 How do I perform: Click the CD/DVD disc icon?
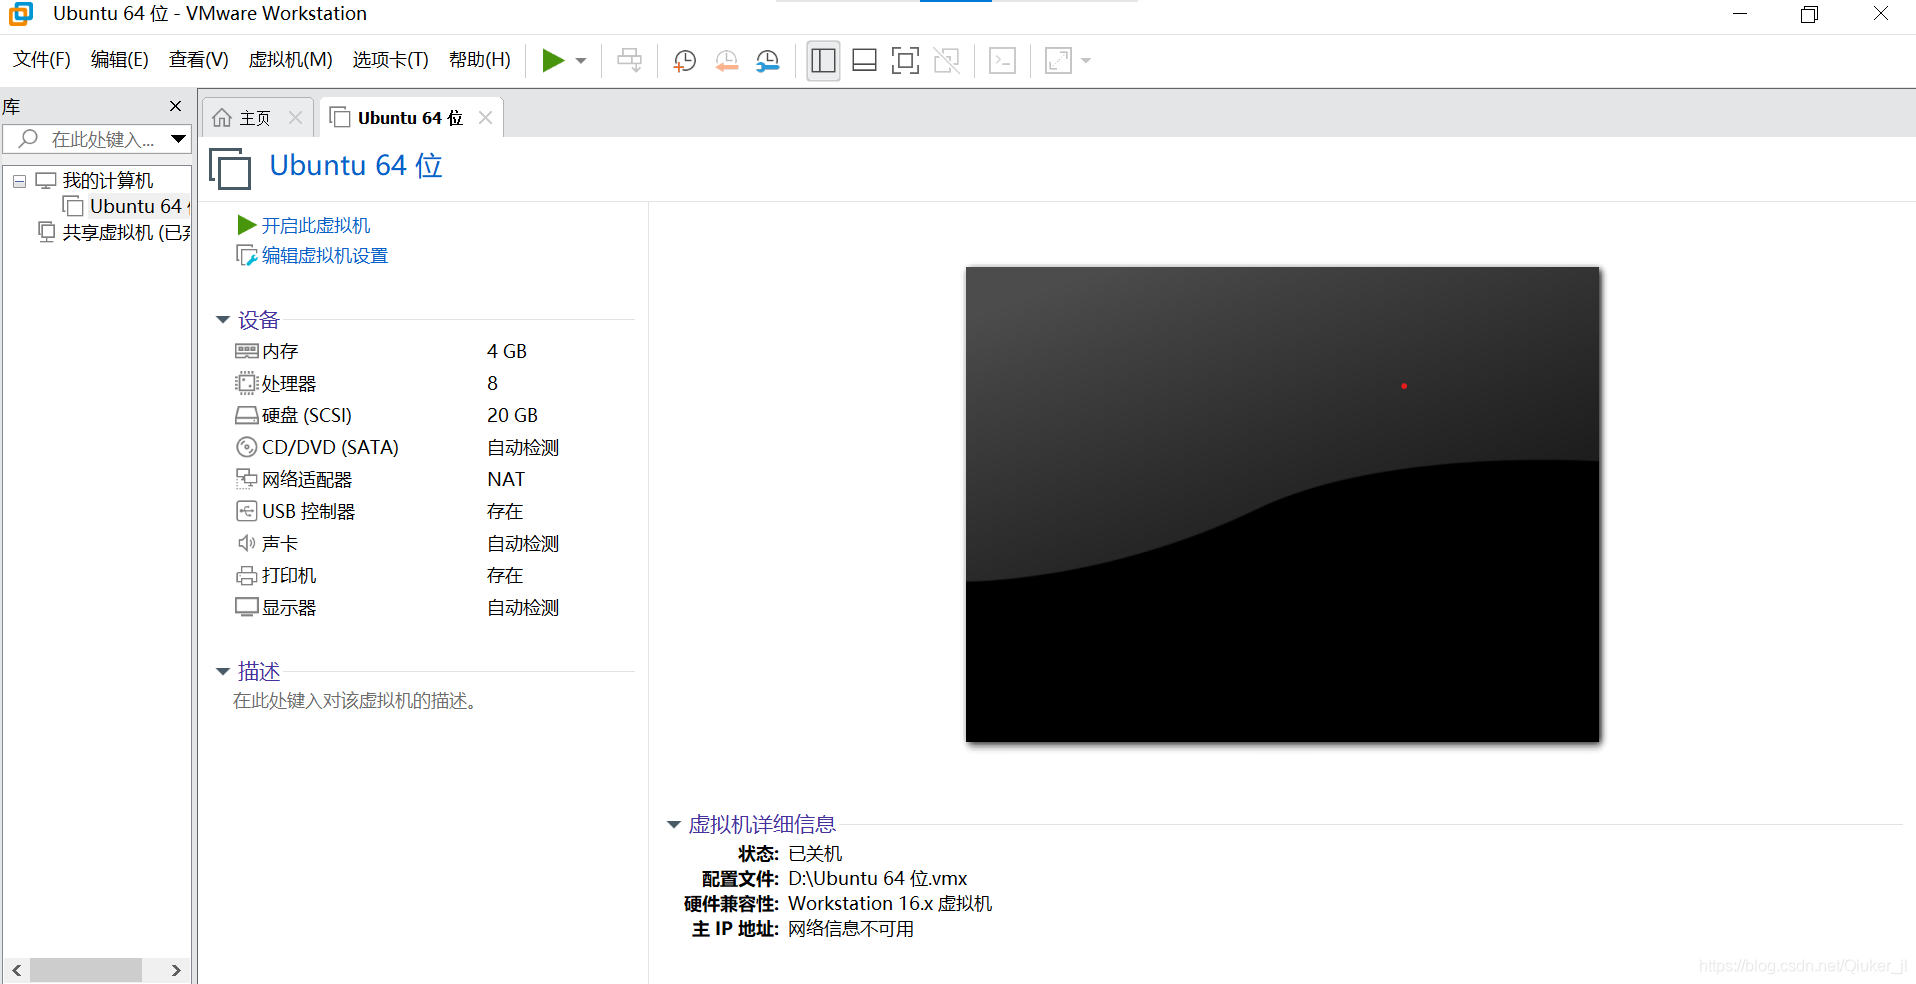247,447
